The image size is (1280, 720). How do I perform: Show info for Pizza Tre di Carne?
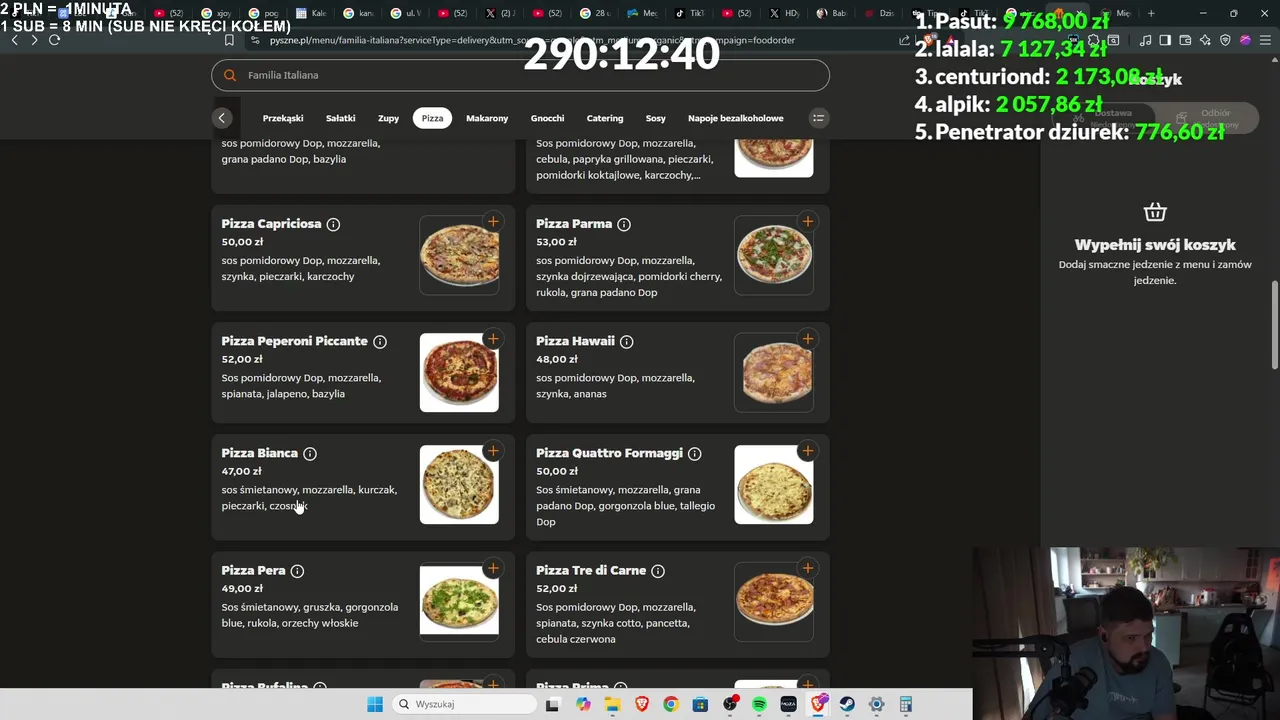(x=658, y=571)
